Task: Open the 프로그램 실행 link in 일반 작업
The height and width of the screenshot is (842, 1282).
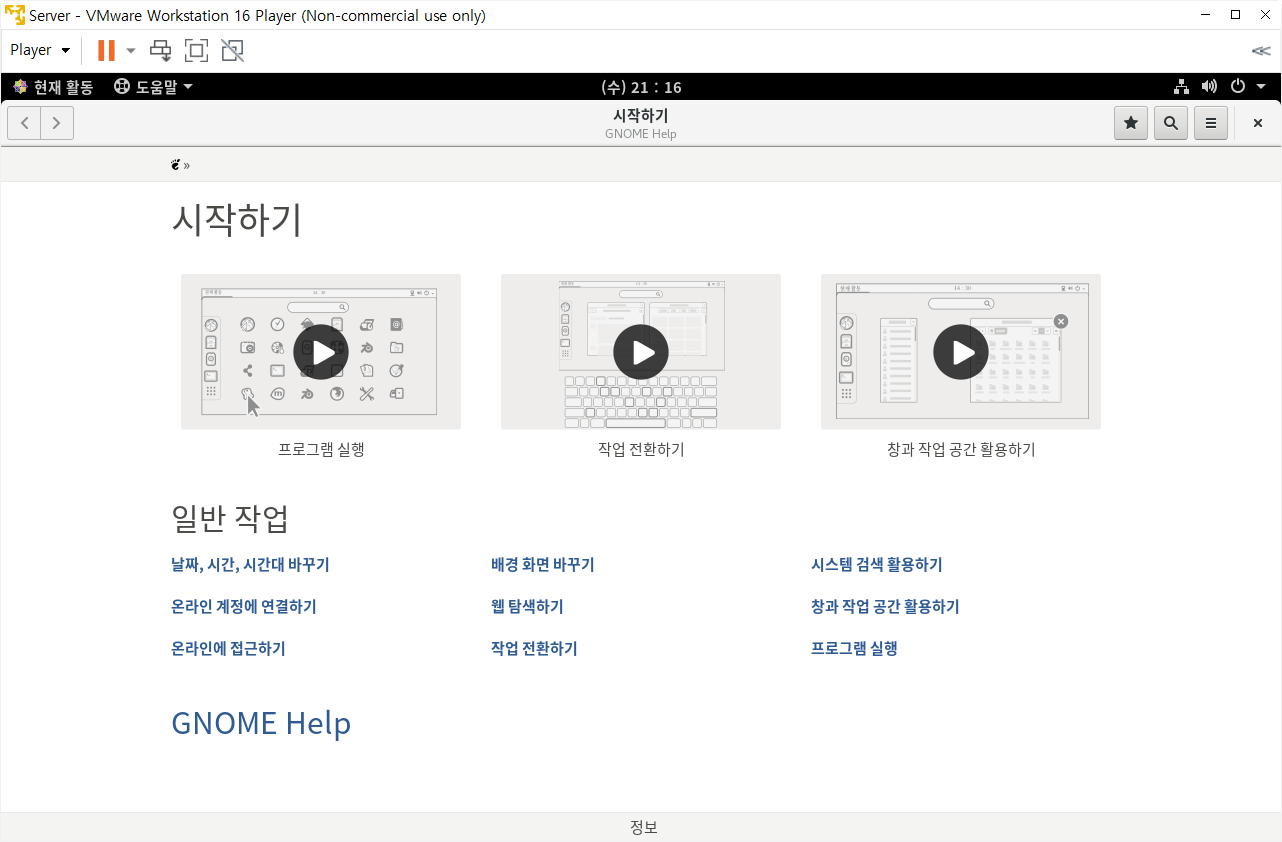Action: pos(854,649)
